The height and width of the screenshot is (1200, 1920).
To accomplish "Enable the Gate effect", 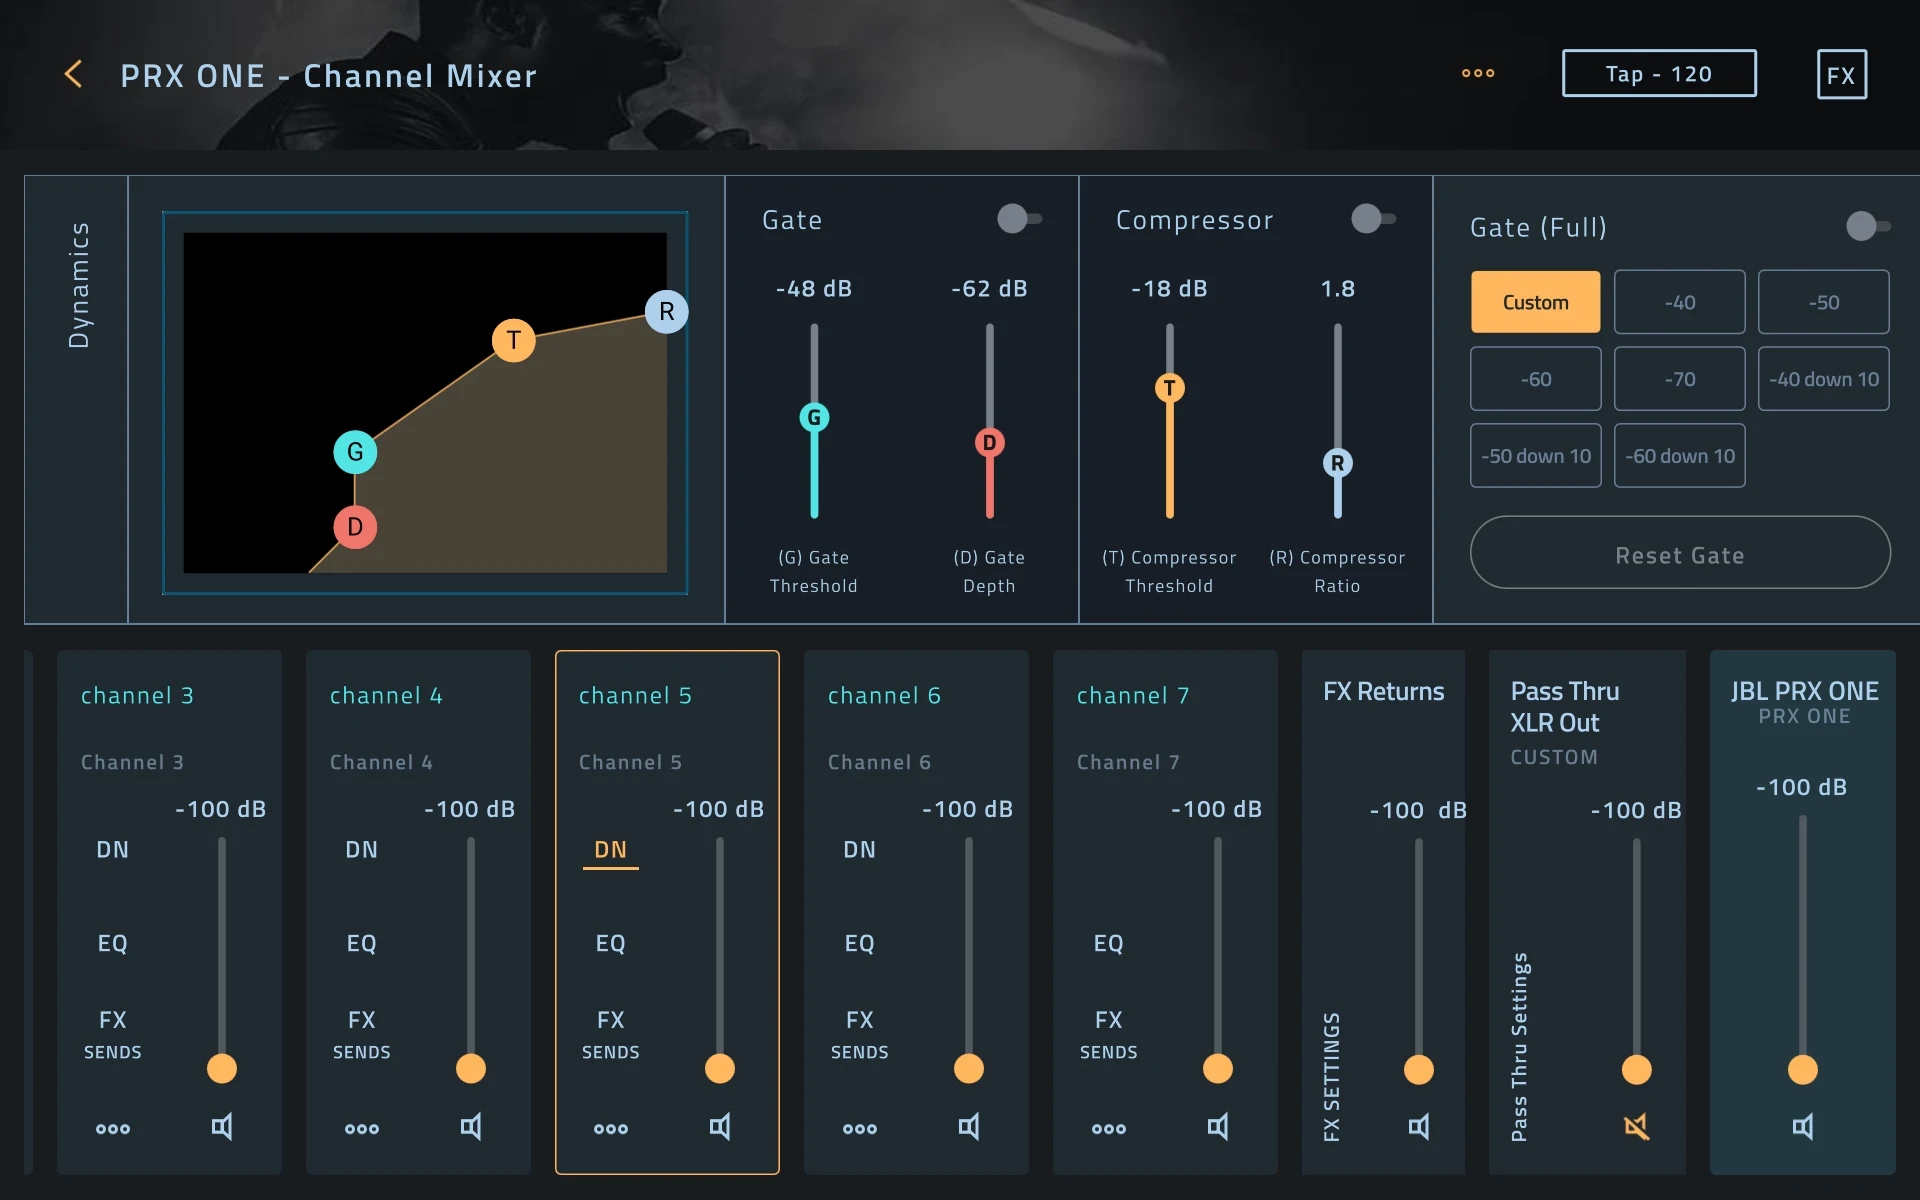I will [1019, 218].
